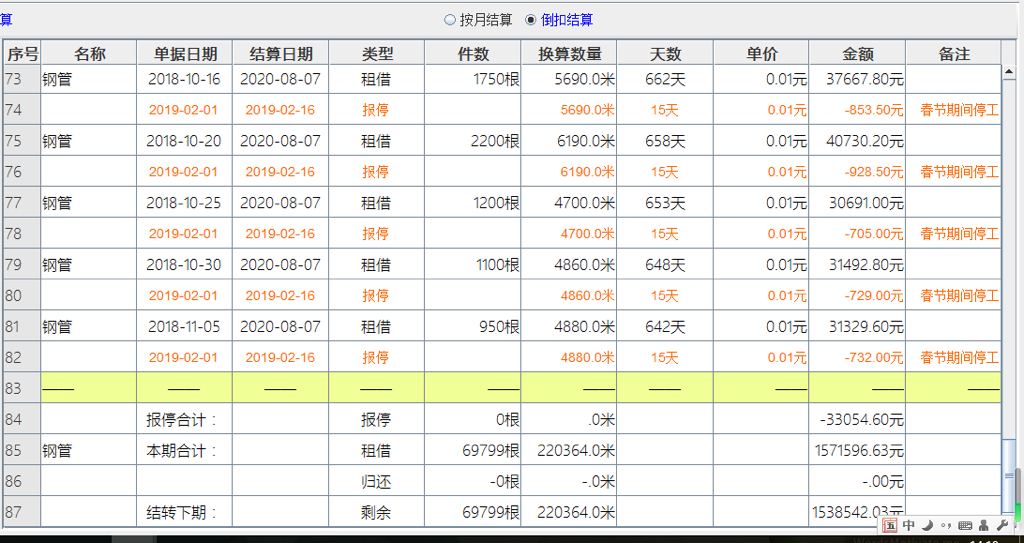Viewport: 1024px width, 543px height.
Task: Click the Wubi 五 input method logo
Action: pyautogui.click(x=889, y=525)
